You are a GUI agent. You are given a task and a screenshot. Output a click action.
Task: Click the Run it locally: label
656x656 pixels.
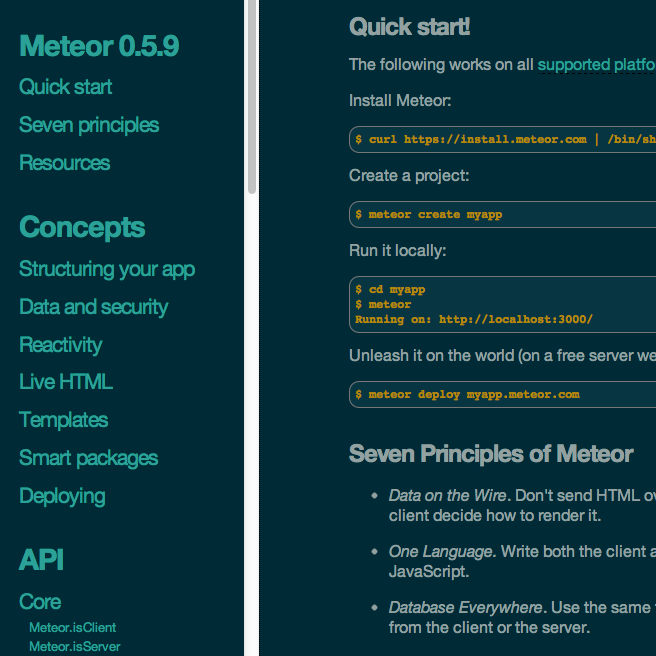(398, 251)
